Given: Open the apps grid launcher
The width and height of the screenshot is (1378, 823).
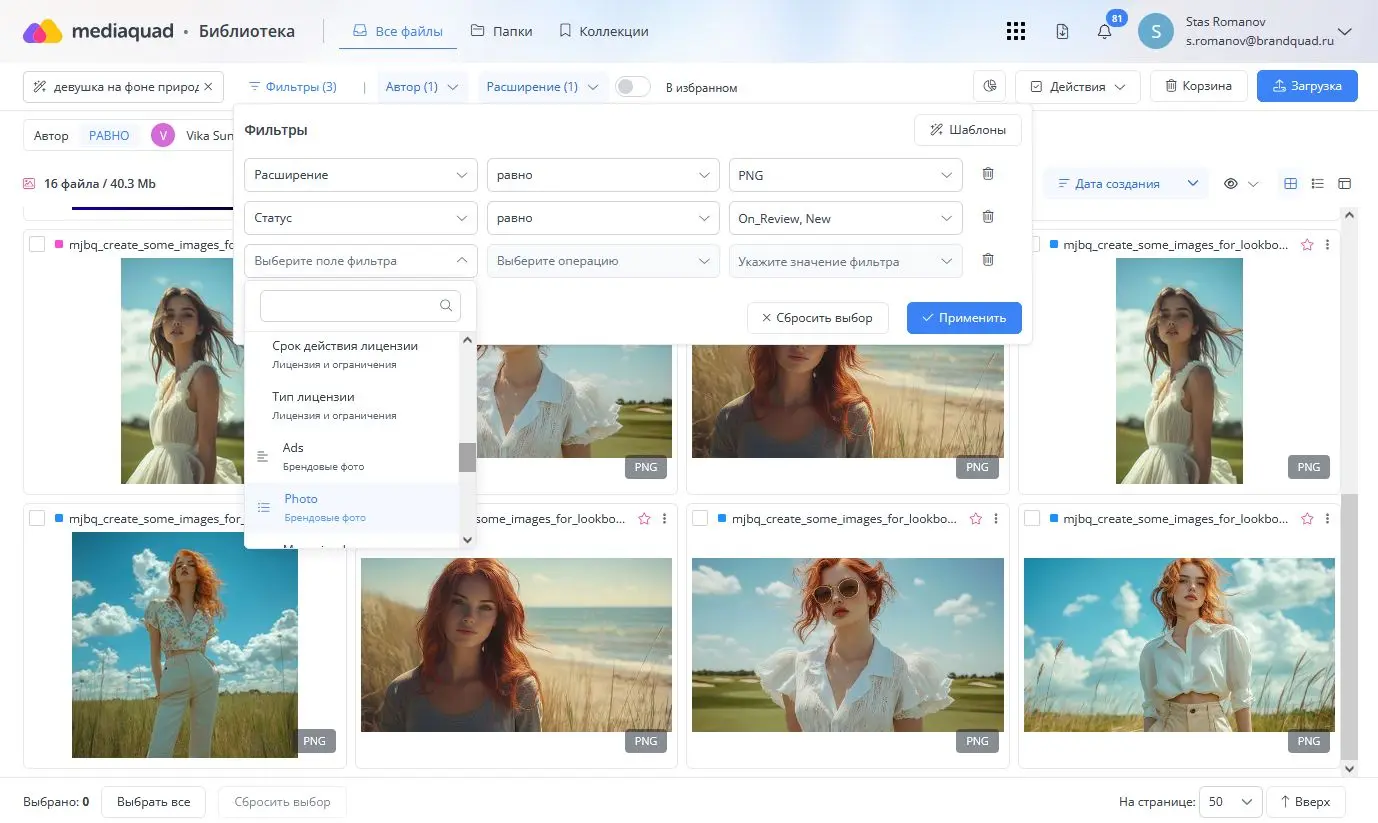Looking at the screenshot, I should coord(1016,31).
